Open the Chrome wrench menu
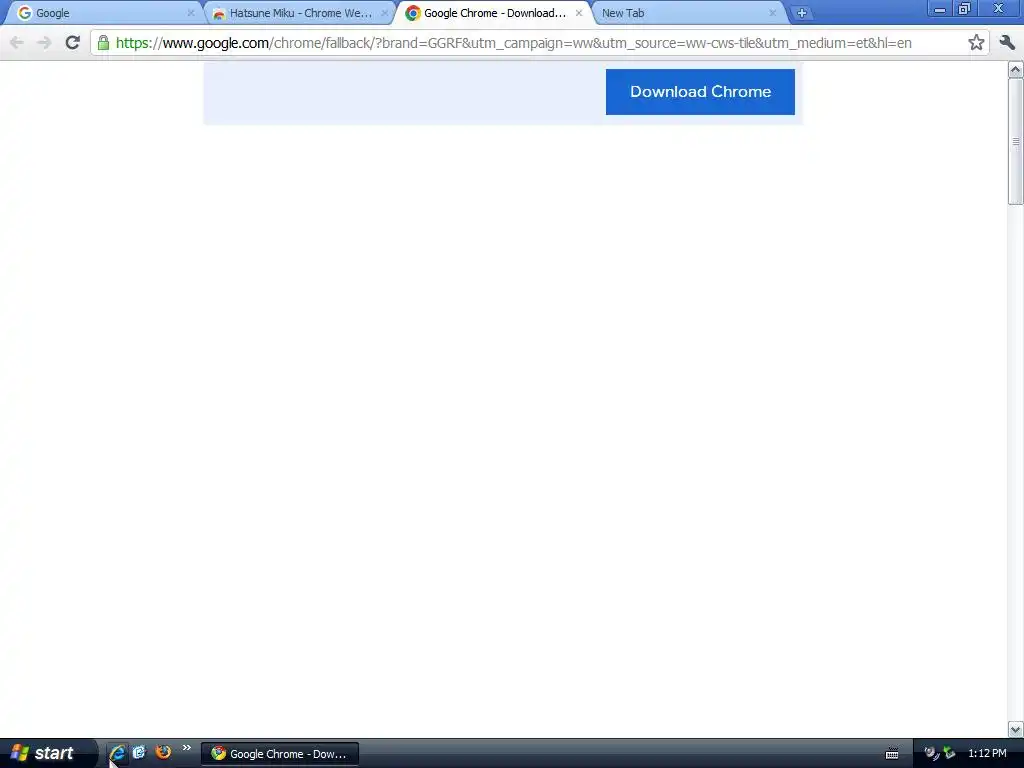This screenshot has height=768, width=1024. click(x=1007, y=43)
